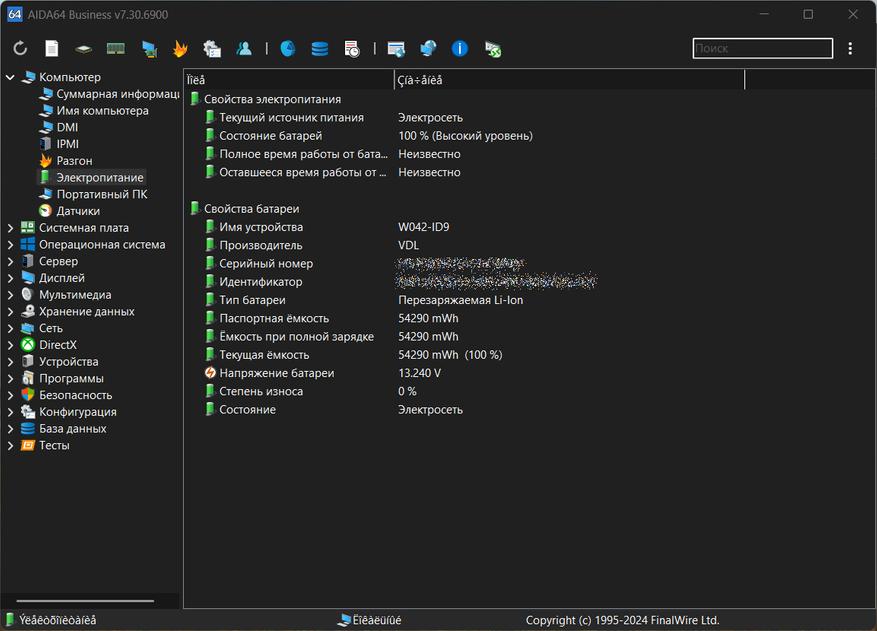The height and width of the screenshot is (631, 877).
Task: Select the Паспортная ёмкость row label
Action: (x=274, y=318)
